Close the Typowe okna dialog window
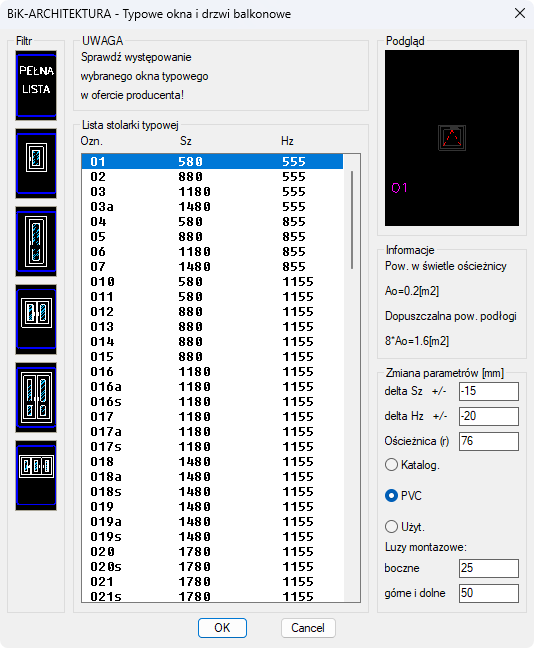The width and height of the screenshot is (534, 648). (520, 13)
